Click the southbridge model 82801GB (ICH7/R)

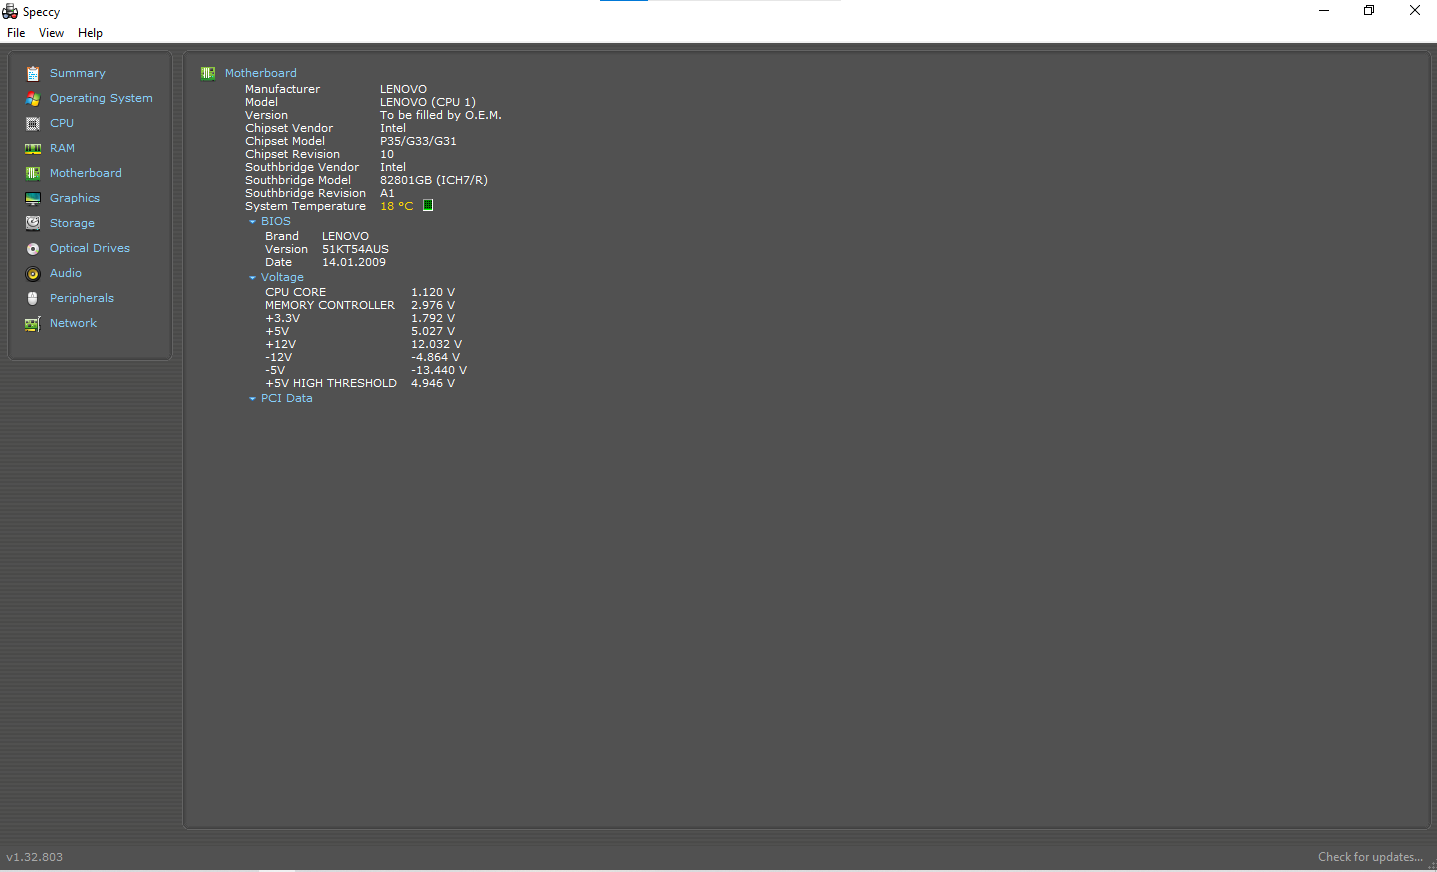434,180
